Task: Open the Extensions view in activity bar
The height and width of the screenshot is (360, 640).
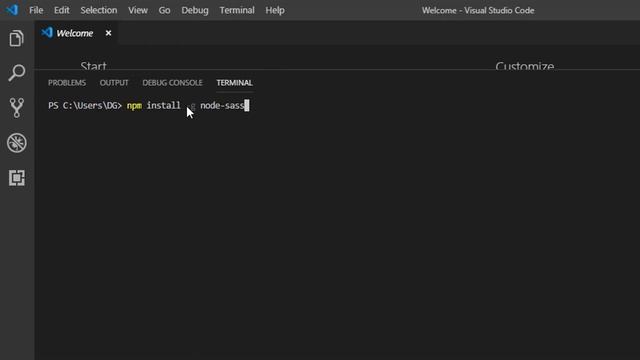Action: 16,178
